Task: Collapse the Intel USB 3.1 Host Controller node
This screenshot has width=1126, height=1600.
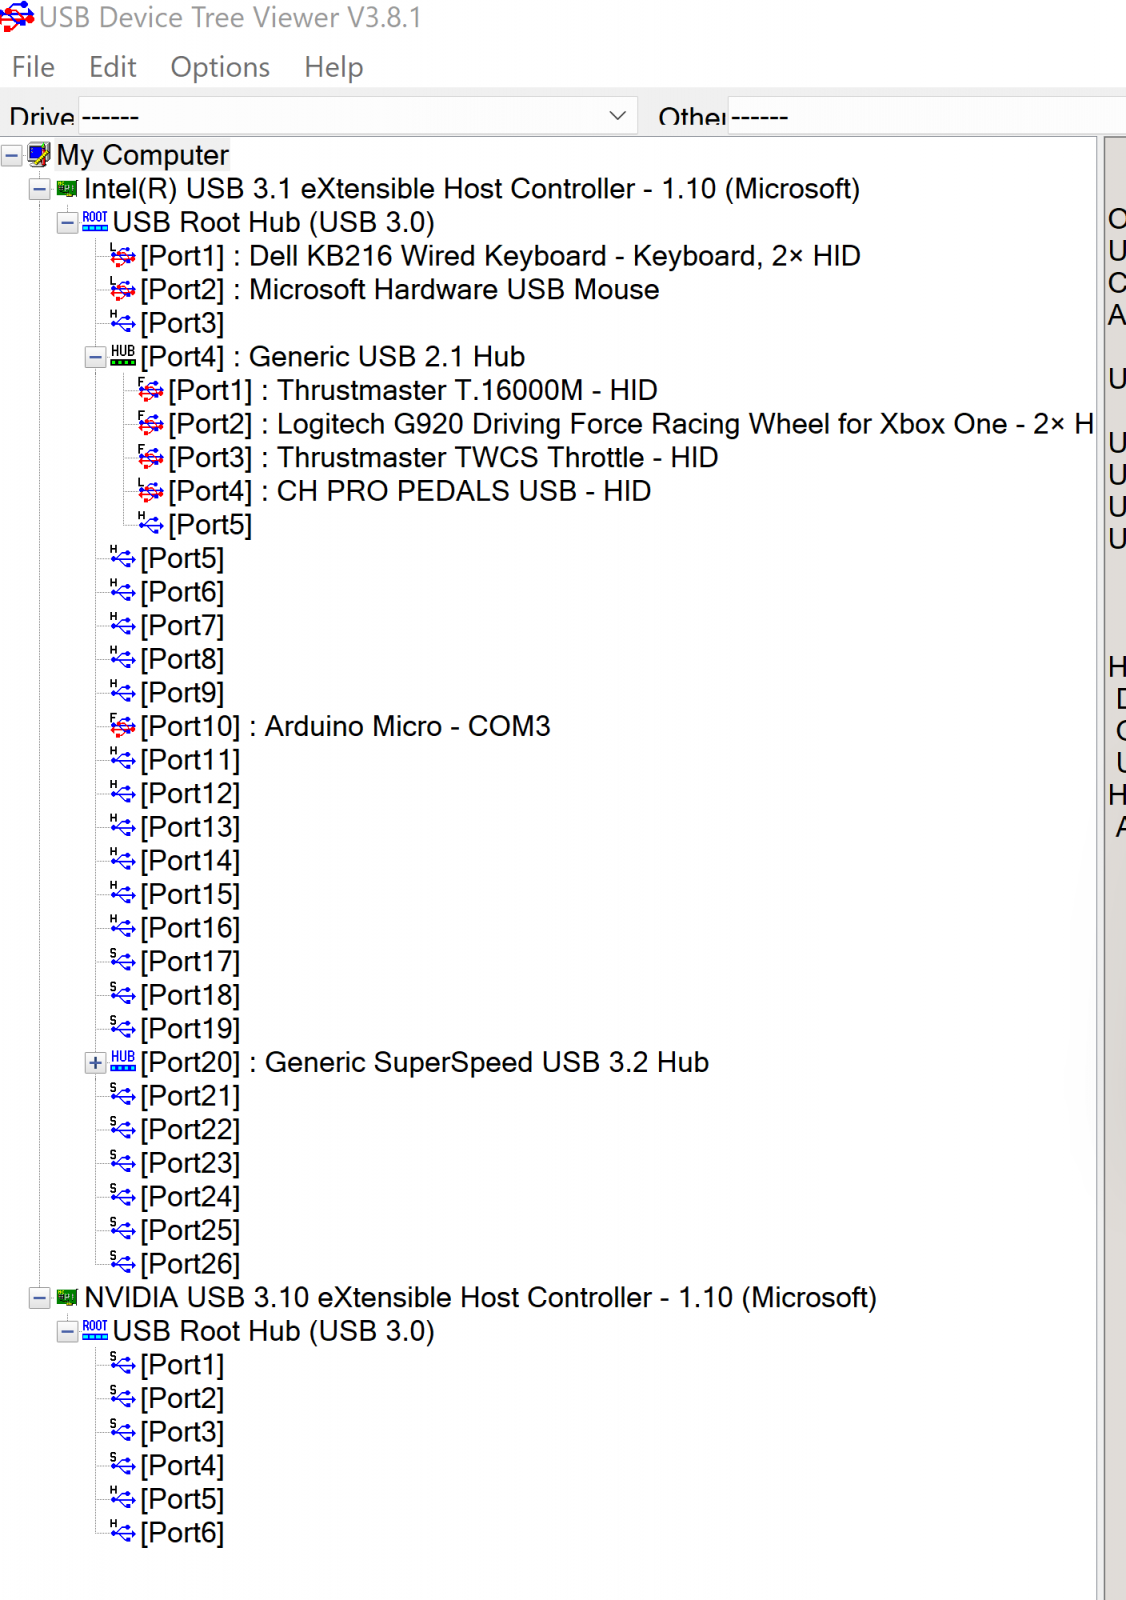Action: [x=39, y=189]
